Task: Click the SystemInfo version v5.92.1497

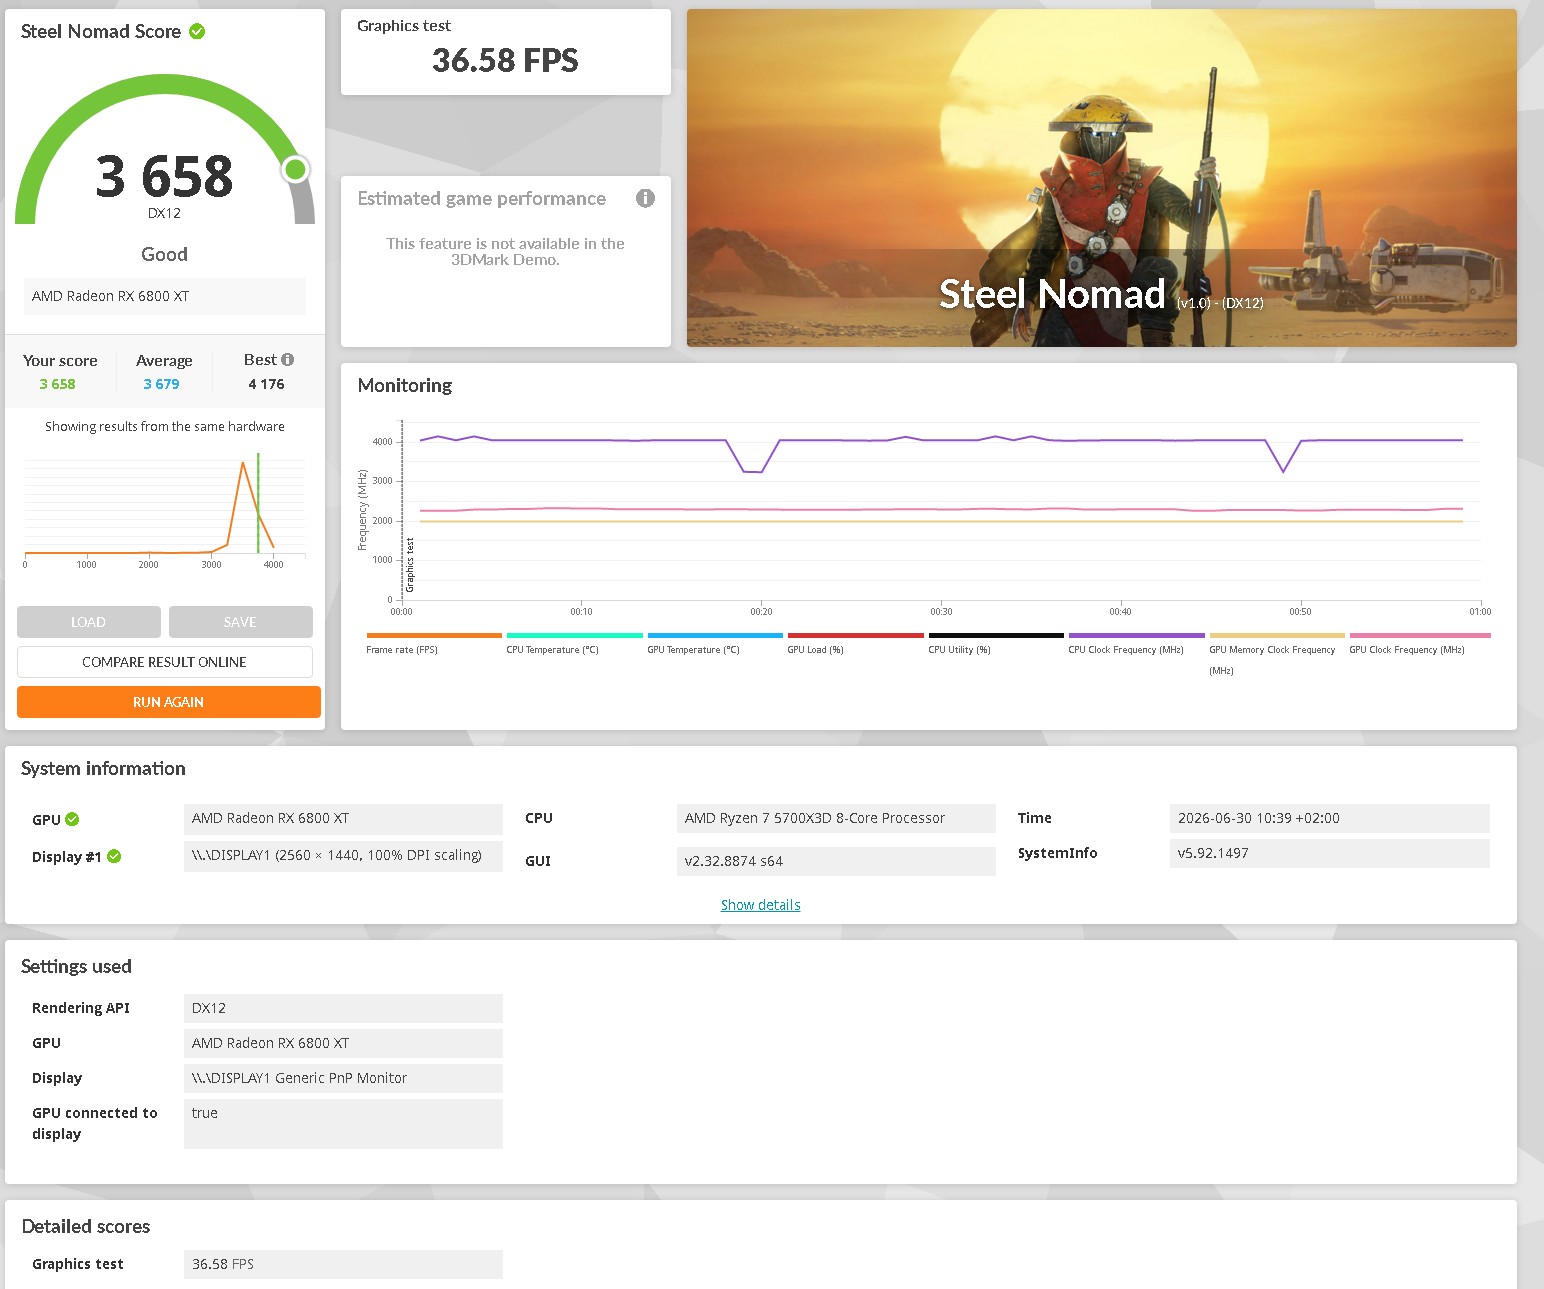Action: [x=1329, y=853]
